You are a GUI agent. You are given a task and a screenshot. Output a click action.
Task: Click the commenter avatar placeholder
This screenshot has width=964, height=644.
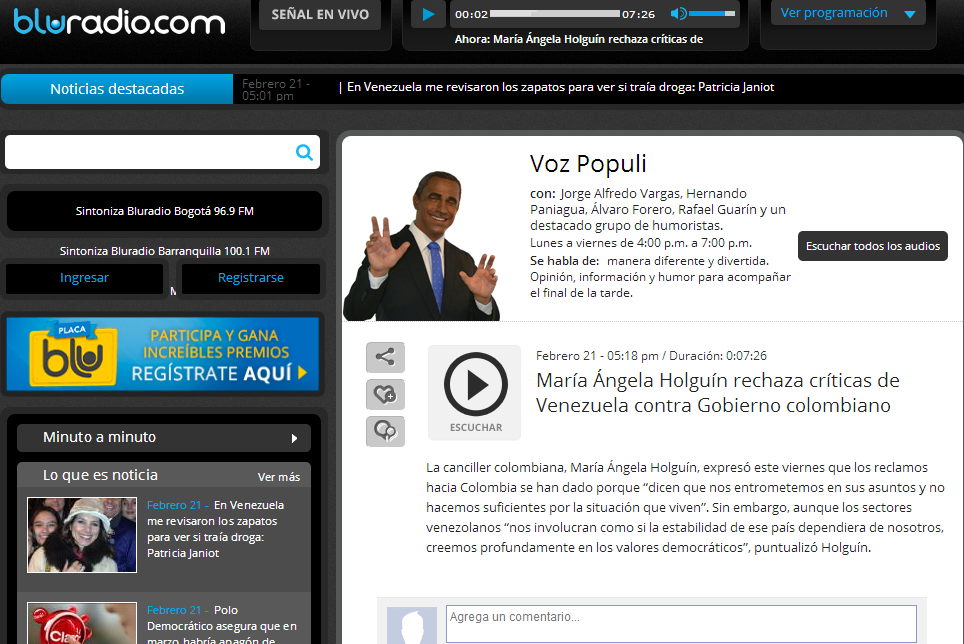point(412,626)
